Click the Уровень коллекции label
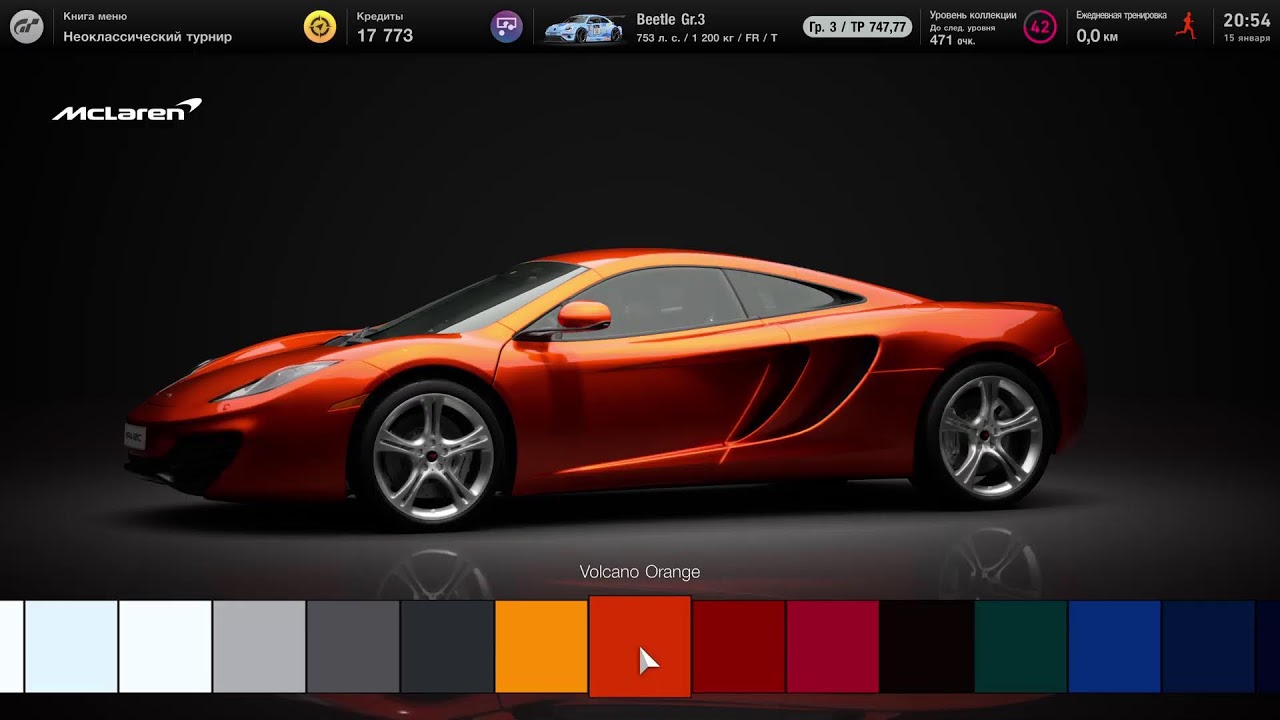The width and height of the screenshot is (1280, 720). [x=973, y=15]
